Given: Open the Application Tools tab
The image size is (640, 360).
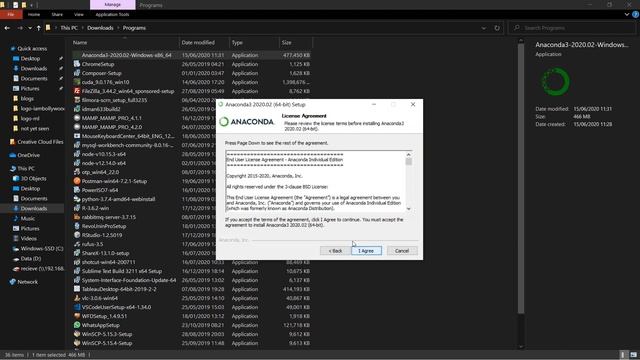Looking at the screenshot, I should pos(112,14).
